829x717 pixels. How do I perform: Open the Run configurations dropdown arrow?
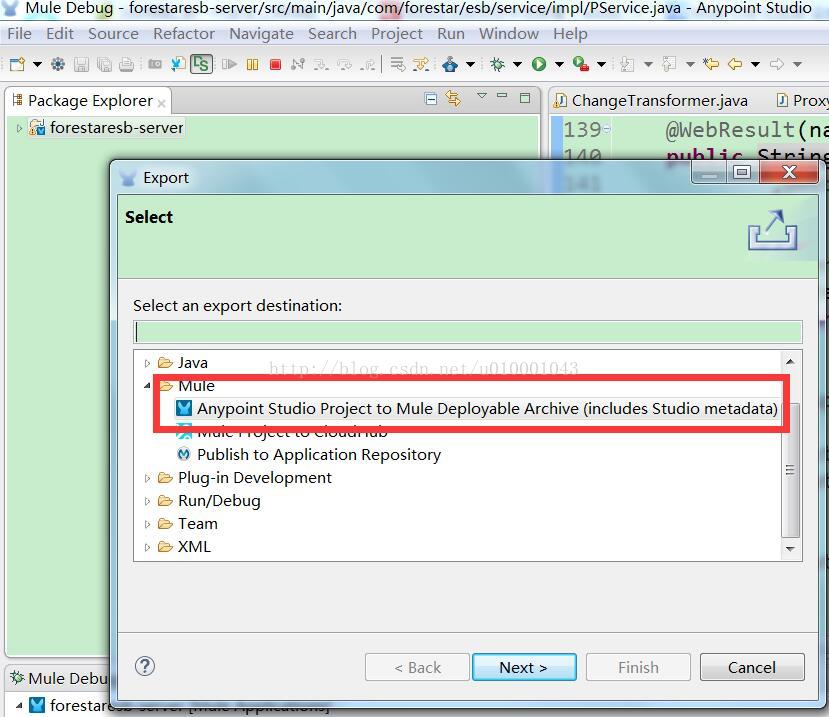coord(559,65)
